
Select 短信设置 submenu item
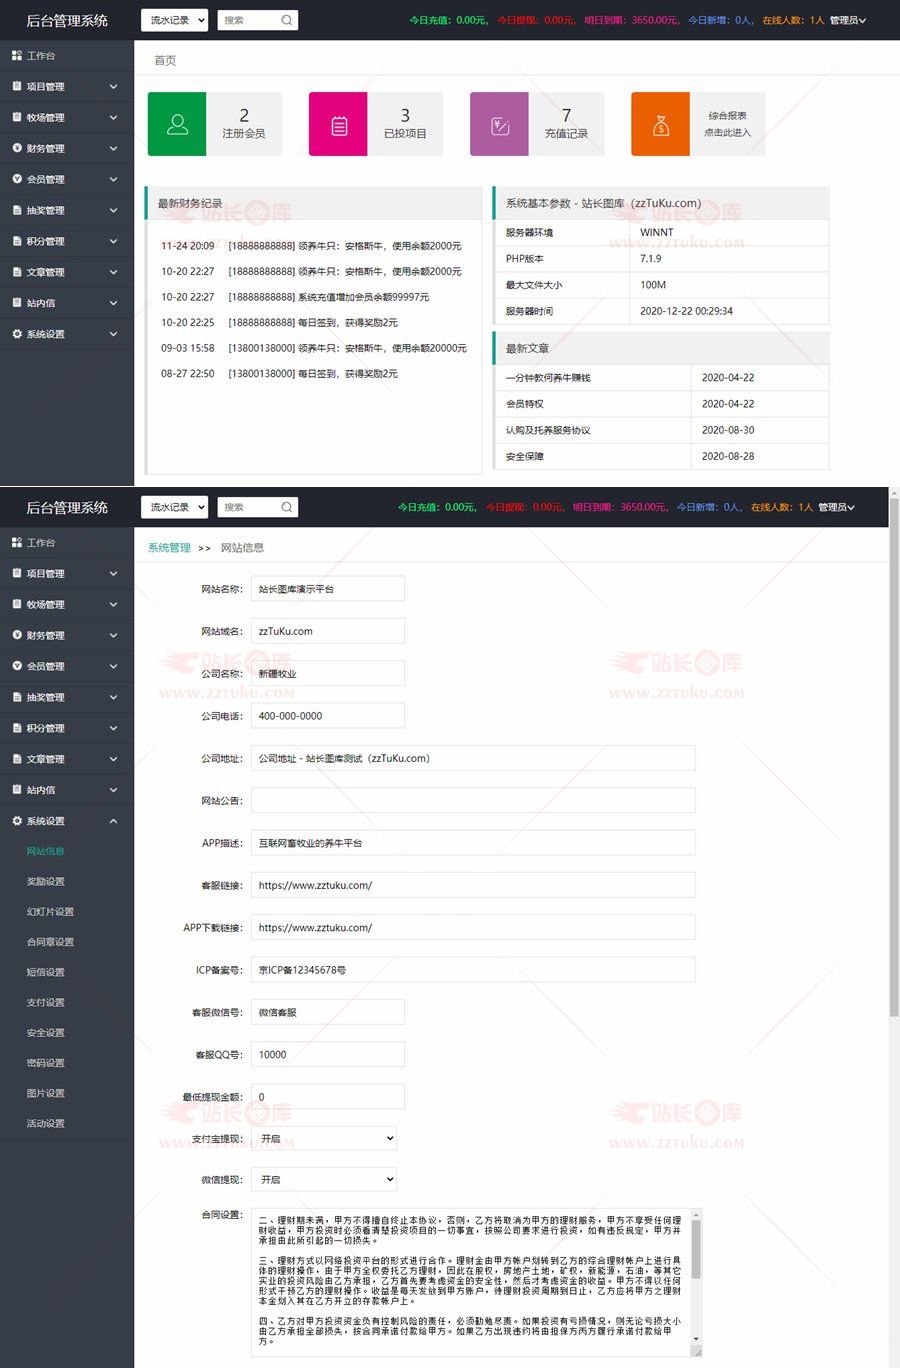click(45, 972)
